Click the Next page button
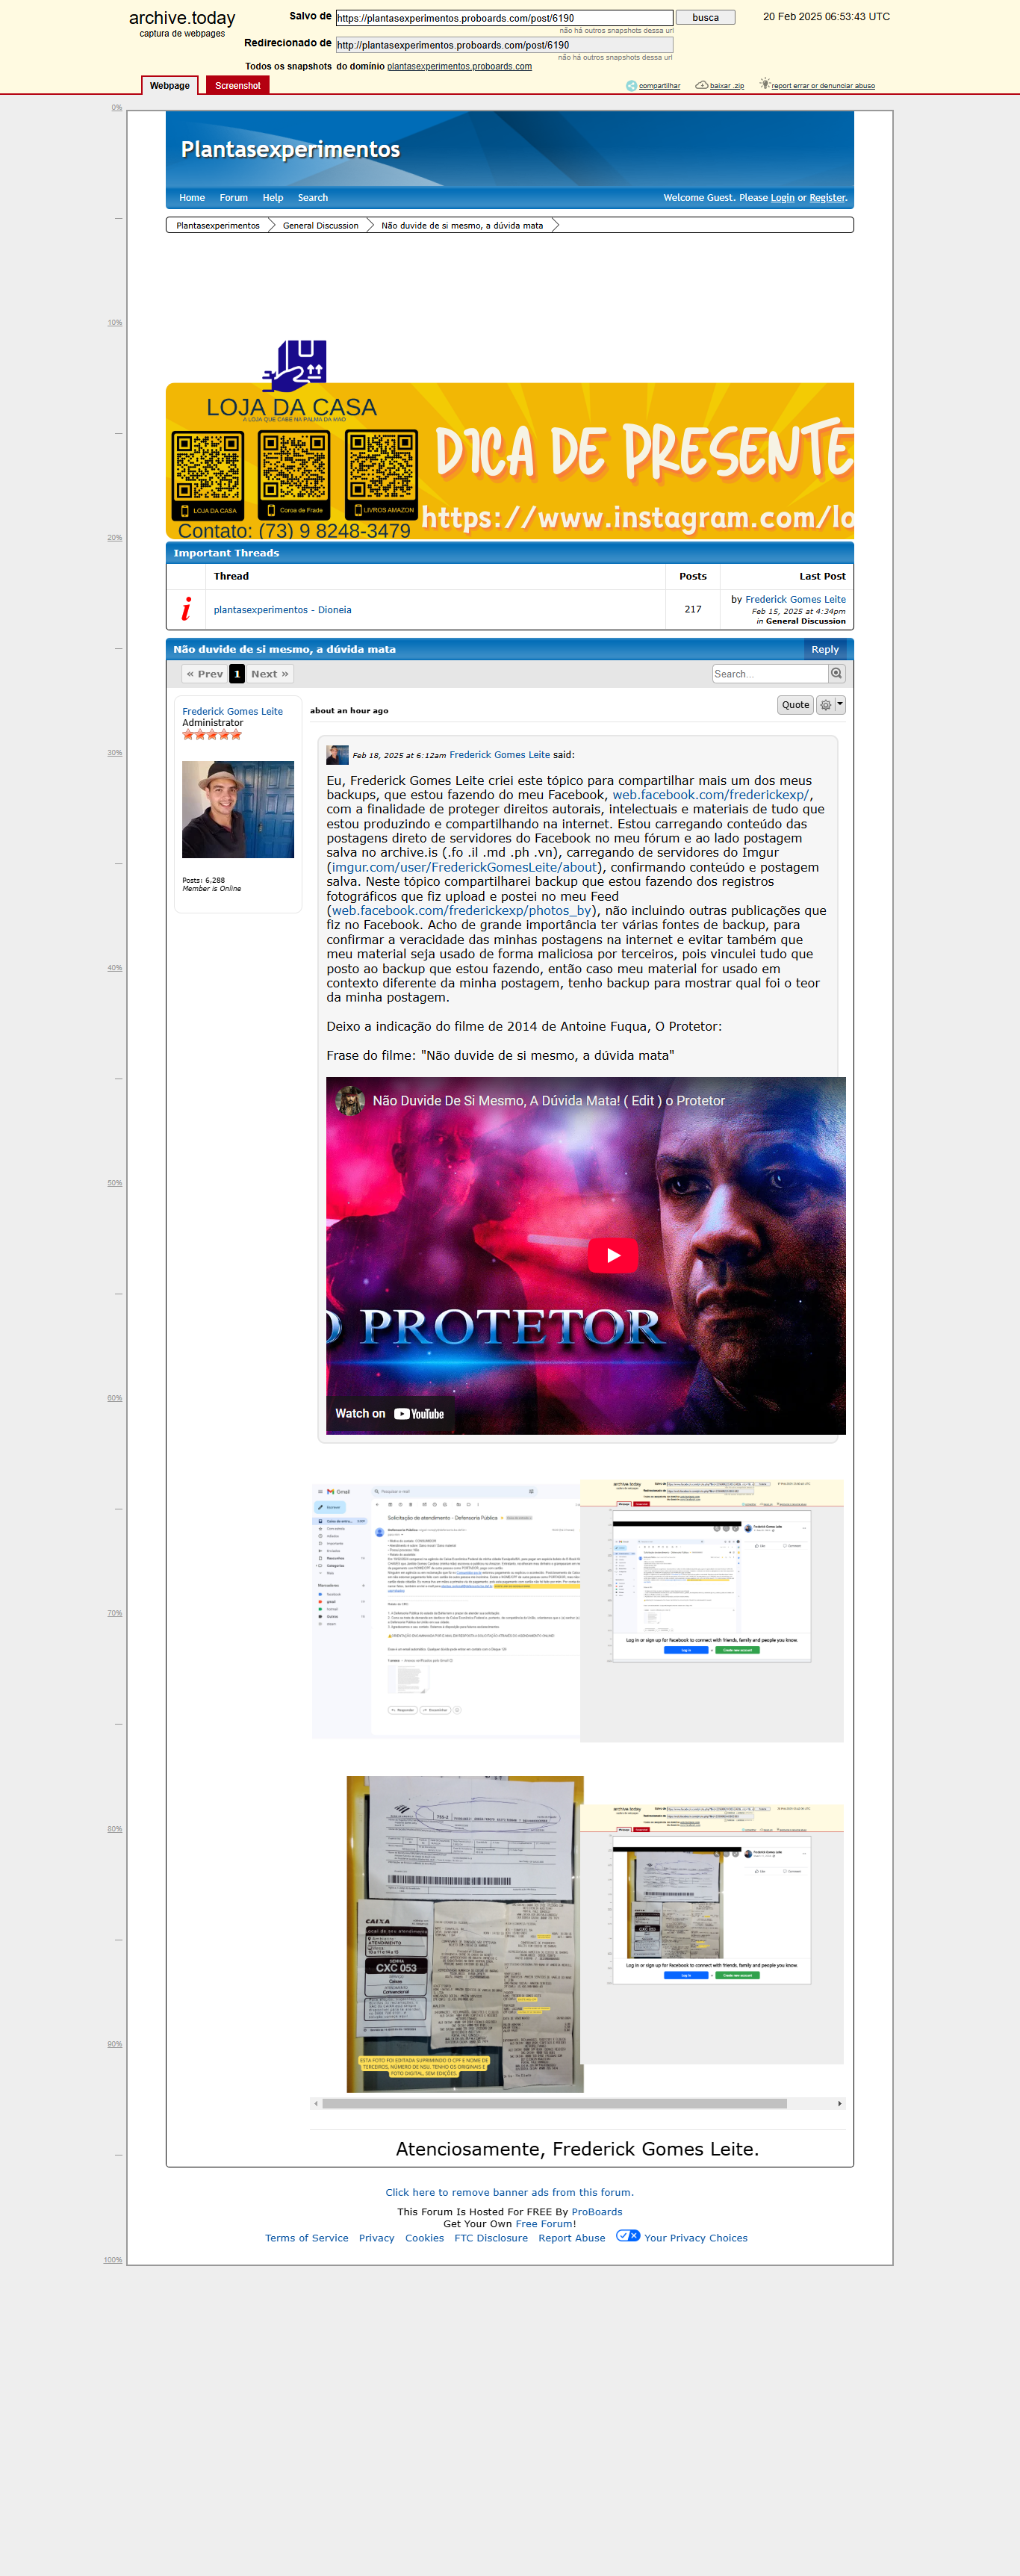Screen dimensions: 1020x2576 point(270,674)
